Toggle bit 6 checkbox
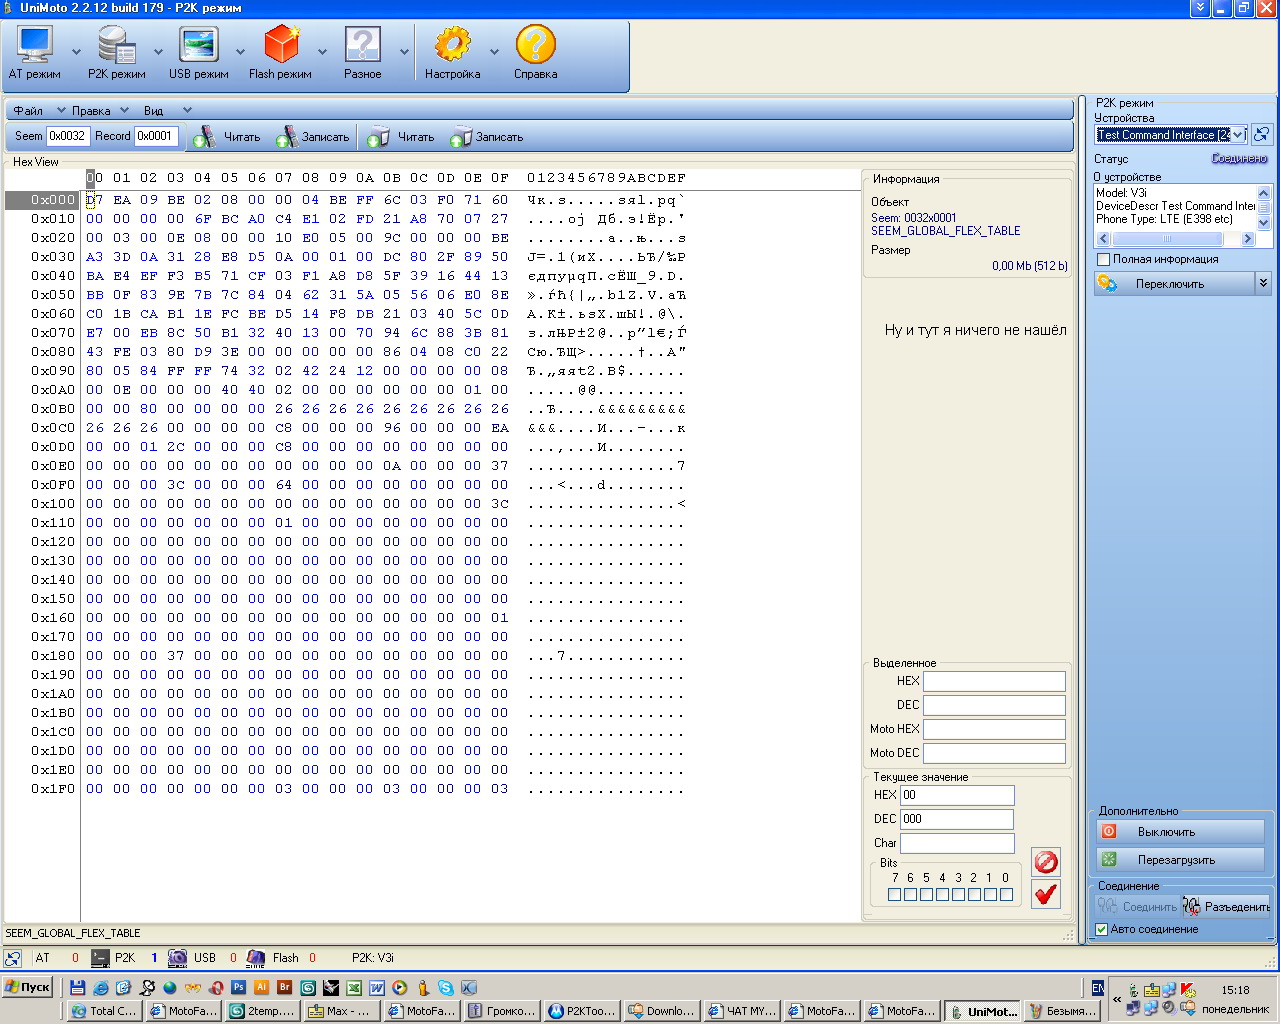Viewport: 1280px width, 1024px height. click(910, 895)
